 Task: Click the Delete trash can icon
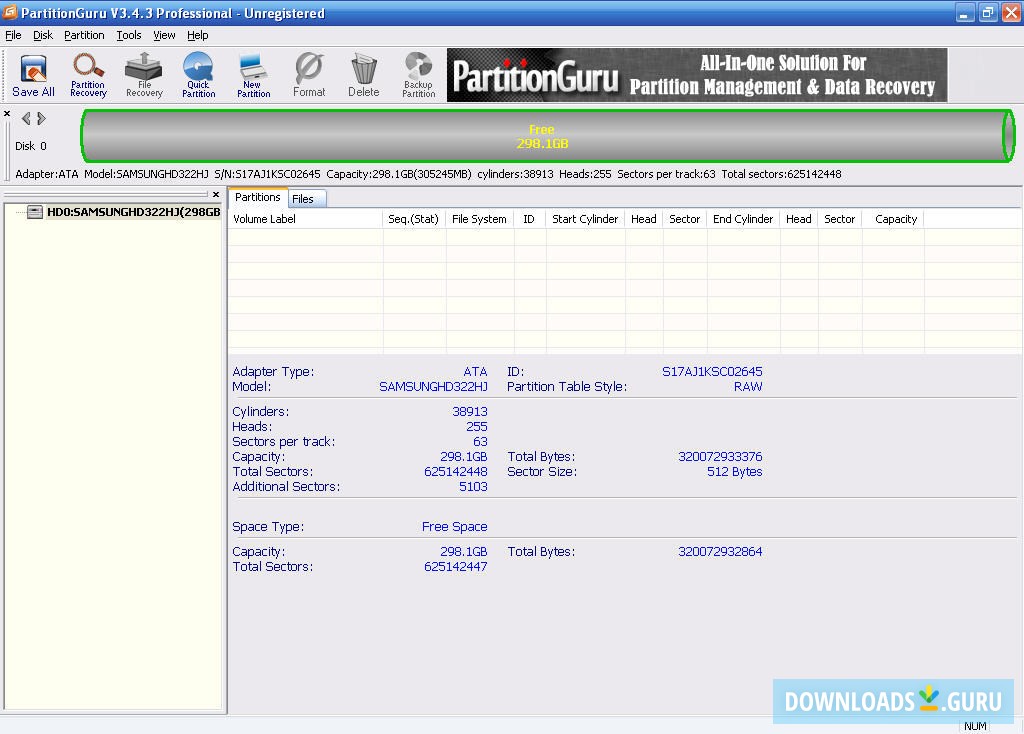click(364, 76)
